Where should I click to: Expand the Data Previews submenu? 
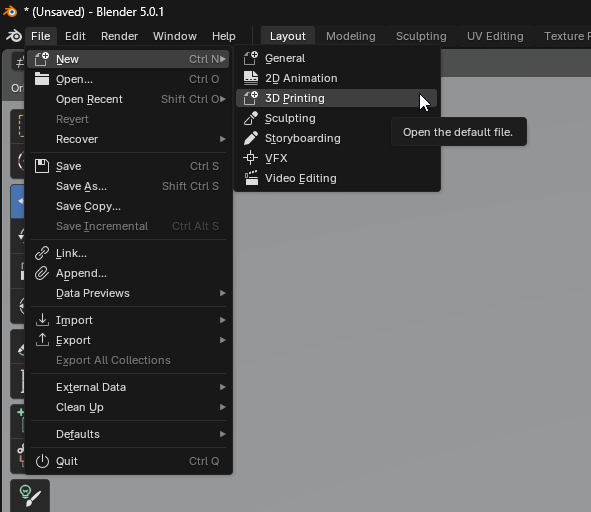128,293
